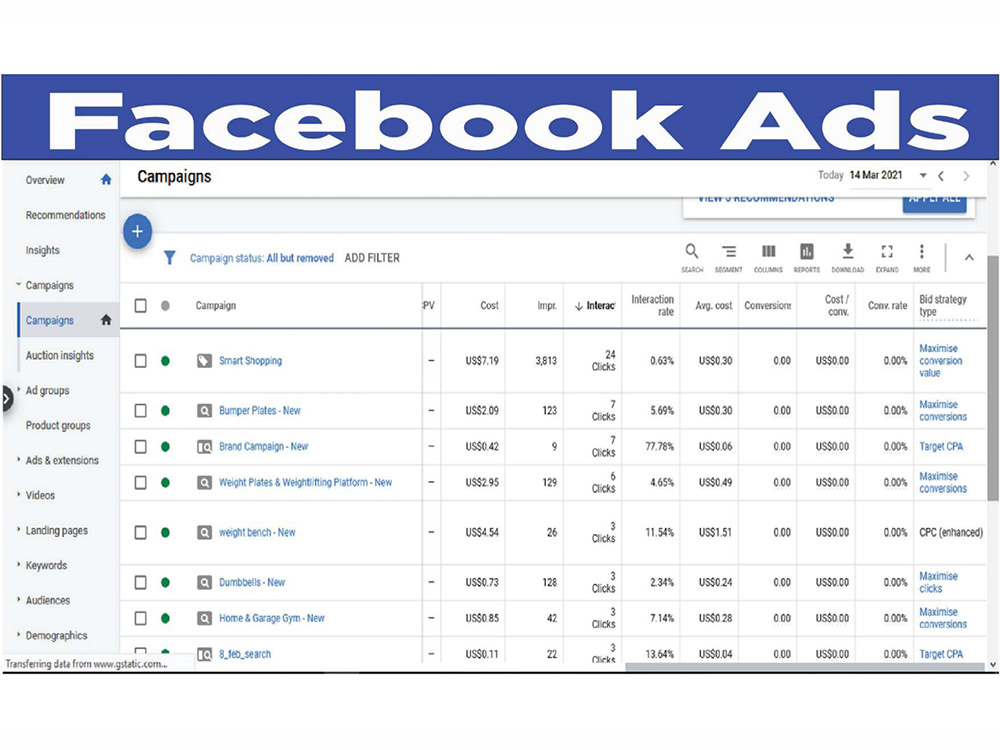The width and height of the screenshot is (1000, 750).
Task: Tick the checkbox for Brand Campaign - New
Action: (140, 447)
